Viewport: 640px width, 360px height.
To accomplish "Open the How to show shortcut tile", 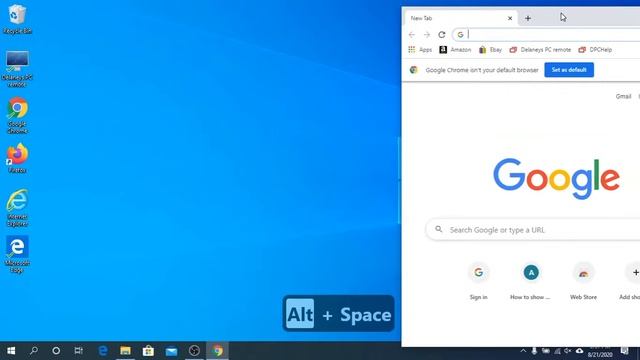I will pyautogui.click(x=531, y=280).
